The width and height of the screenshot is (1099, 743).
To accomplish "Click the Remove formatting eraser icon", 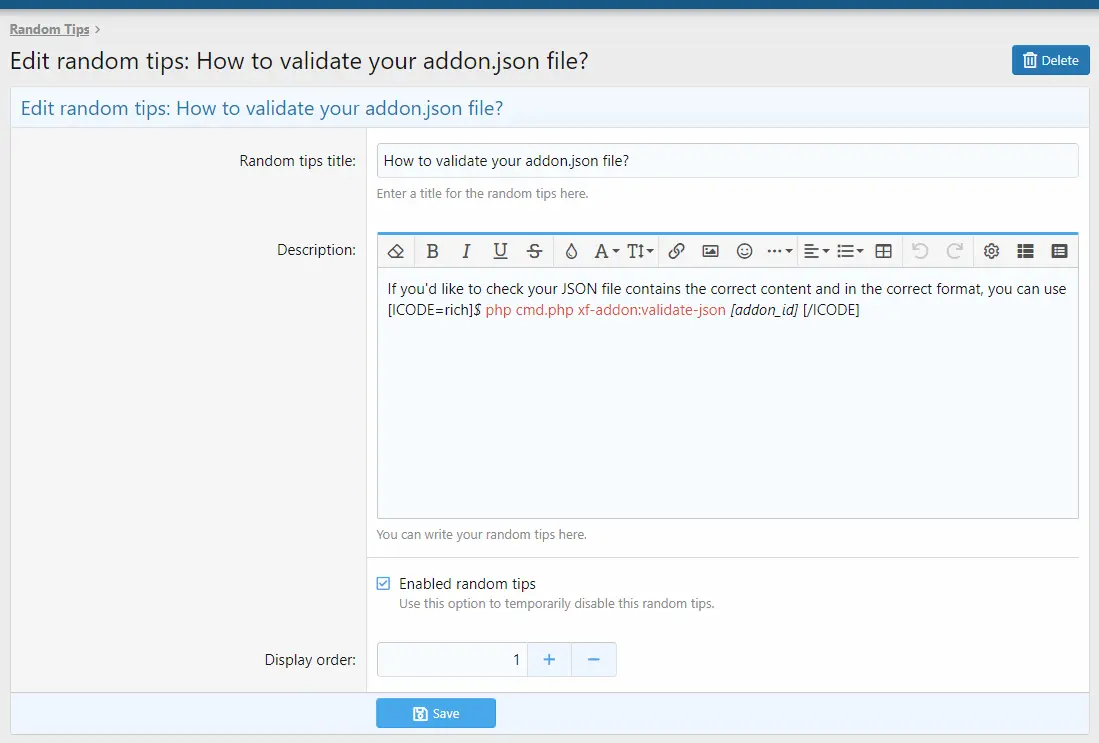I will point(396,251).
